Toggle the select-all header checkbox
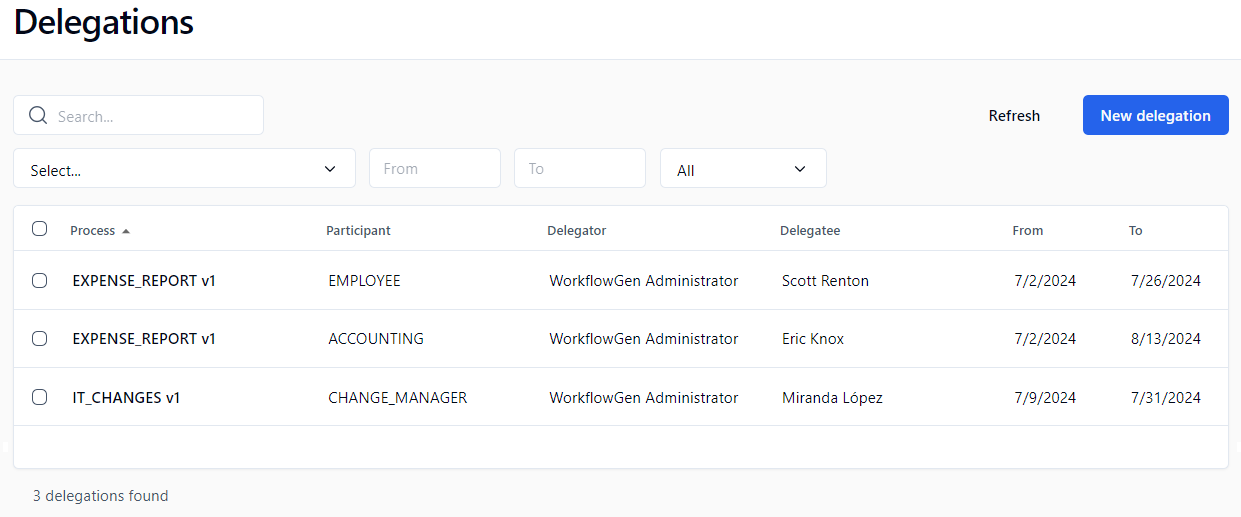The image size is (1241, 517). [40, 229]
